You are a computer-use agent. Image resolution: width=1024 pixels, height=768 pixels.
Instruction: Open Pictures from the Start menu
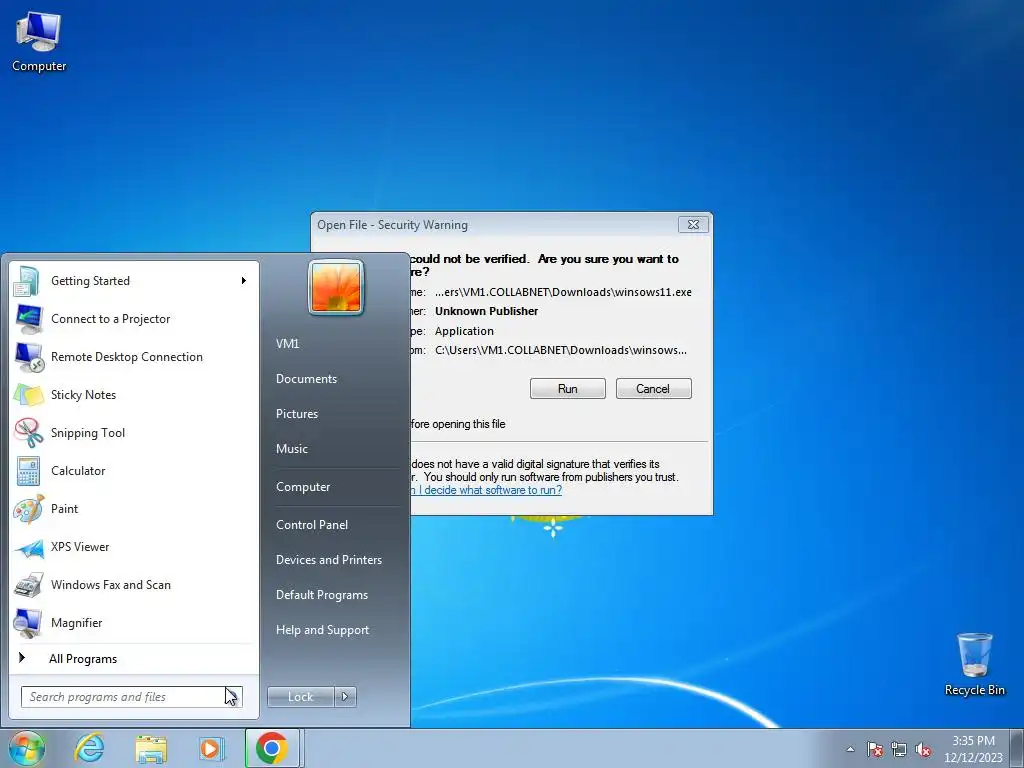[296, 414]
